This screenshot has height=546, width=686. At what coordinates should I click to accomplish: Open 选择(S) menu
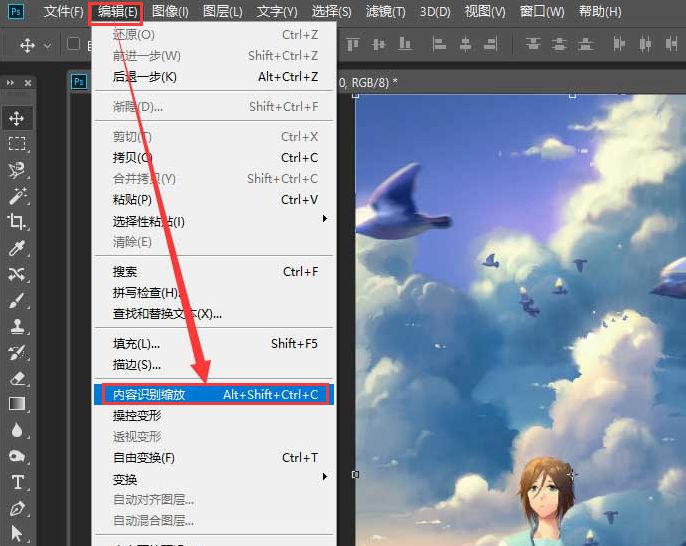[331, 12]
